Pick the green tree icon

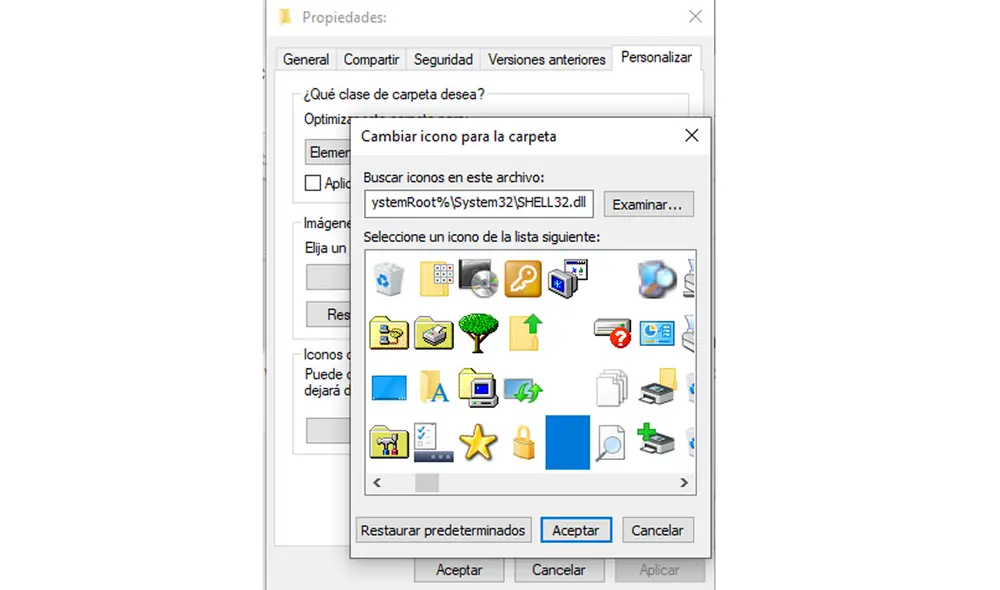[477, 332]
